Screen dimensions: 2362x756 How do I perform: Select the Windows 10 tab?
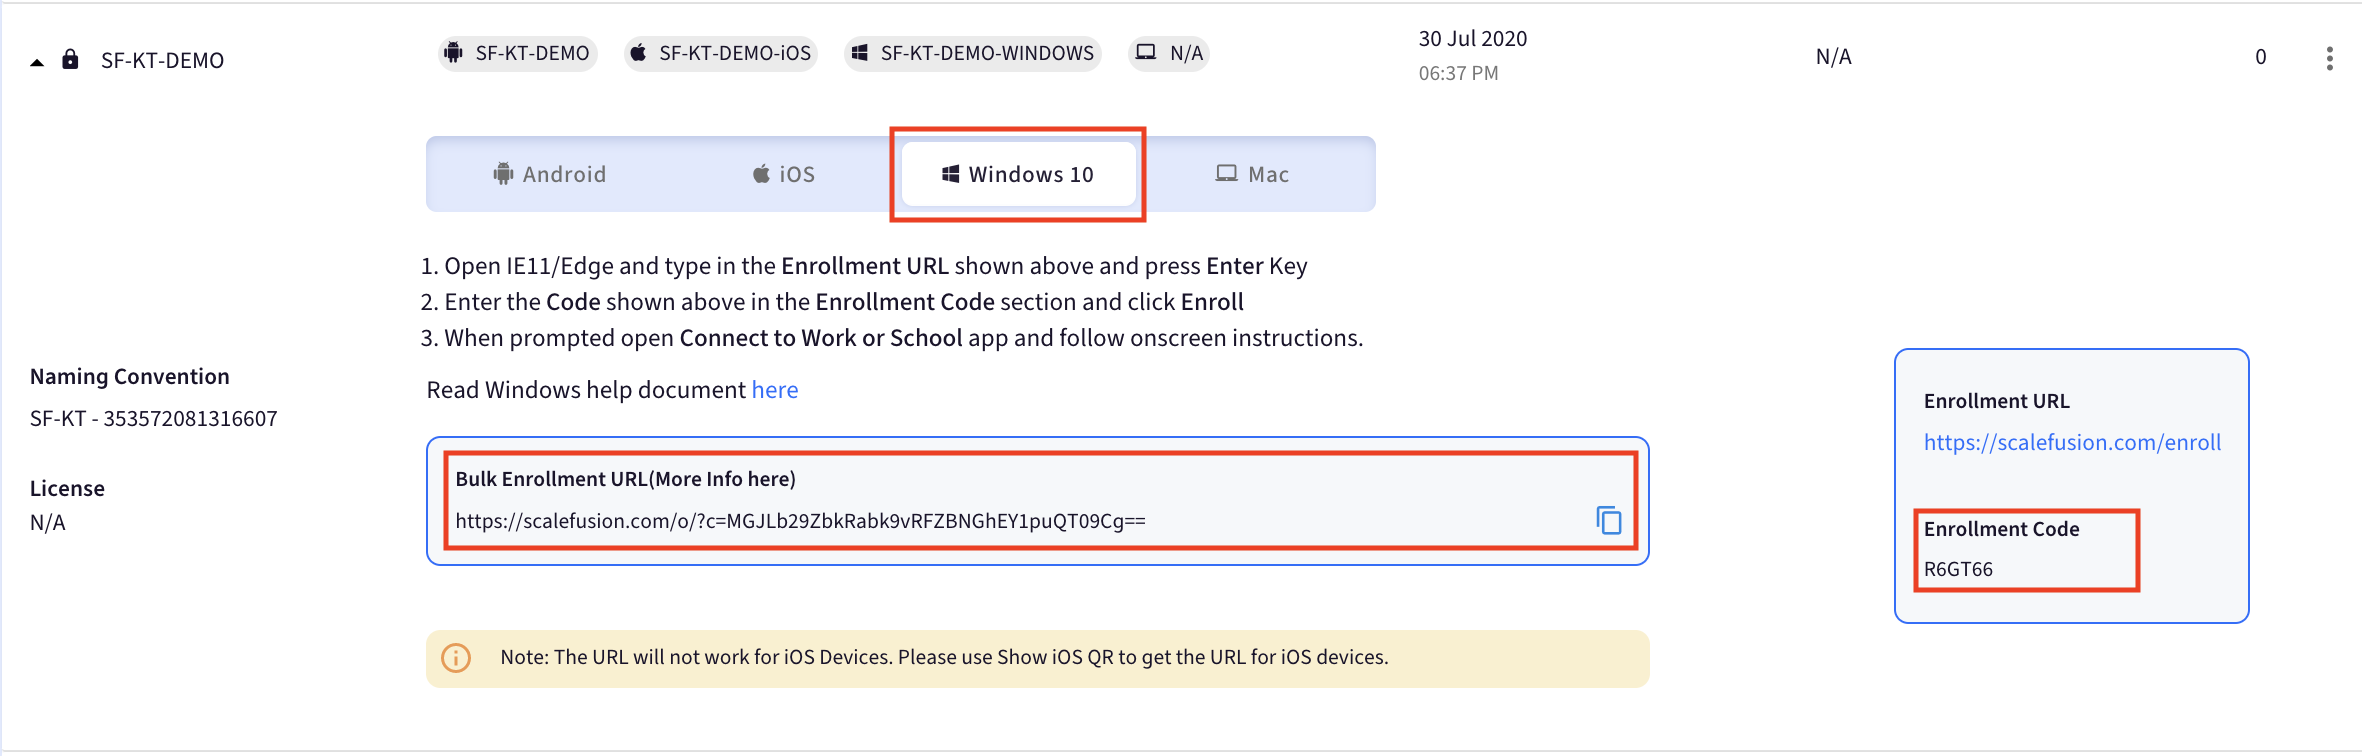click(1018, 174)
